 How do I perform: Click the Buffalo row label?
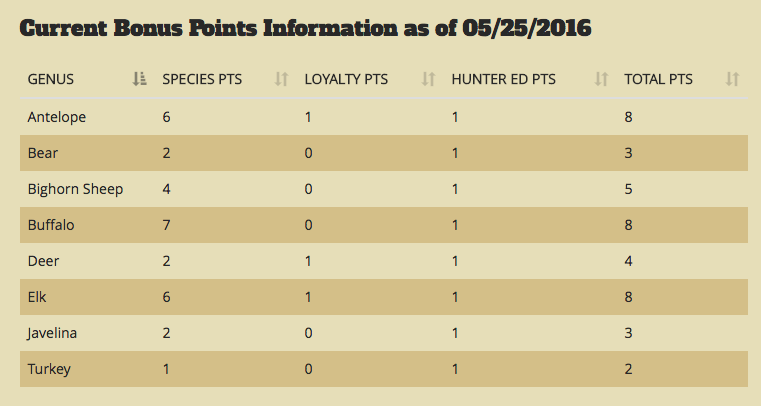tap(51, 225)
